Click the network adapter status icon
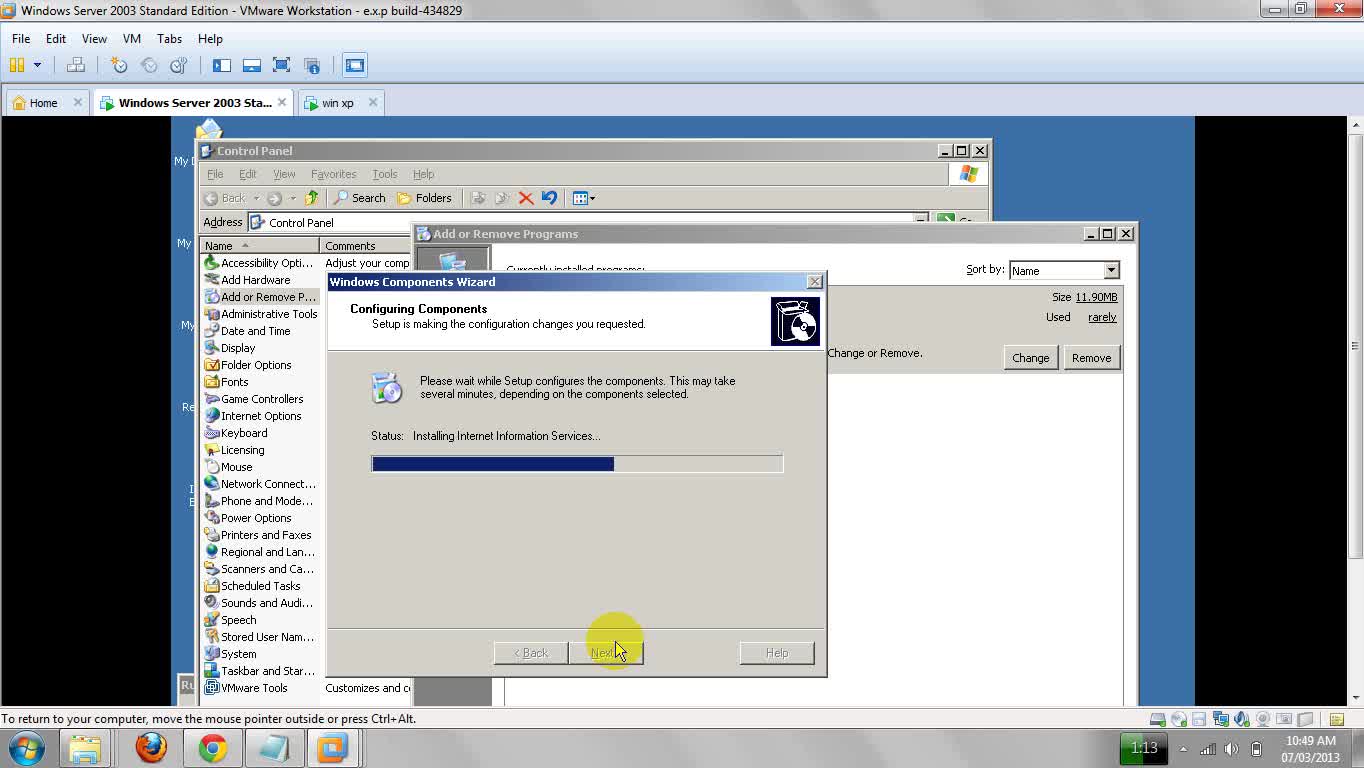 point(1220,719)
